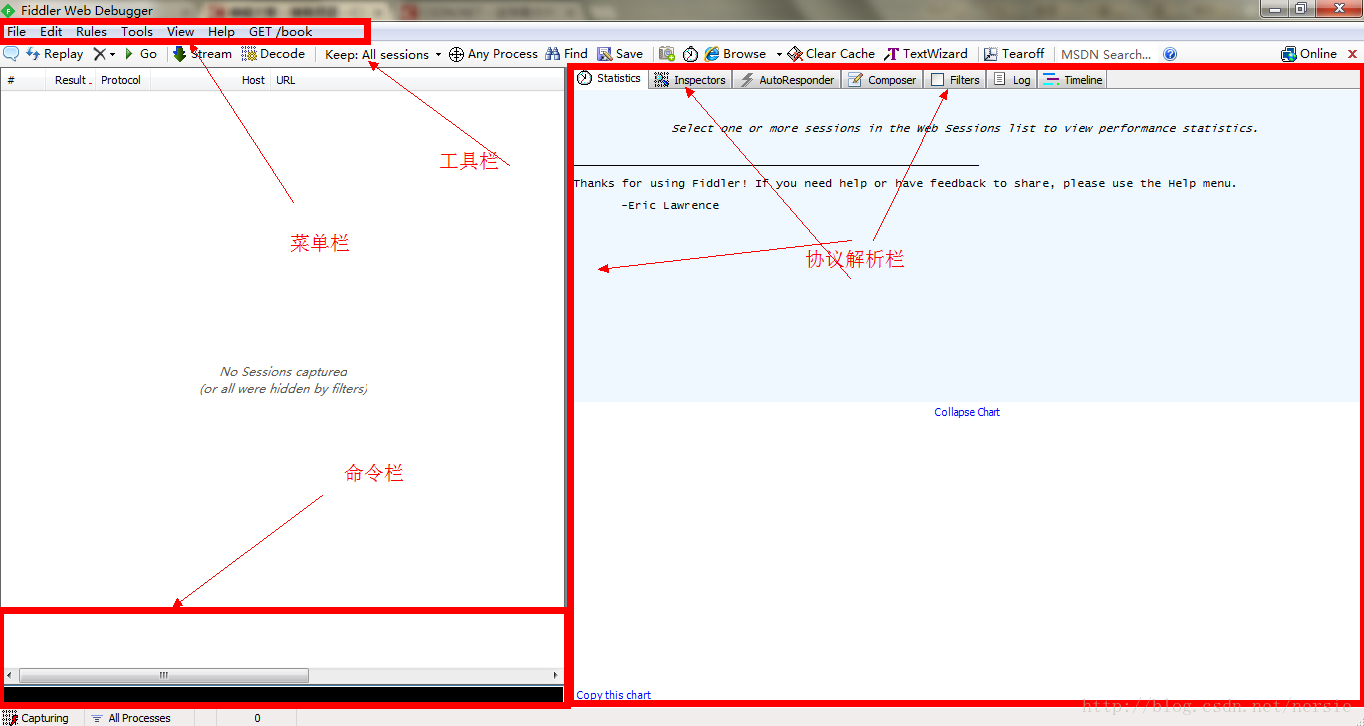Click the comment balloon icon in toolbar
1364x726 pixels.
pos(11,54)
